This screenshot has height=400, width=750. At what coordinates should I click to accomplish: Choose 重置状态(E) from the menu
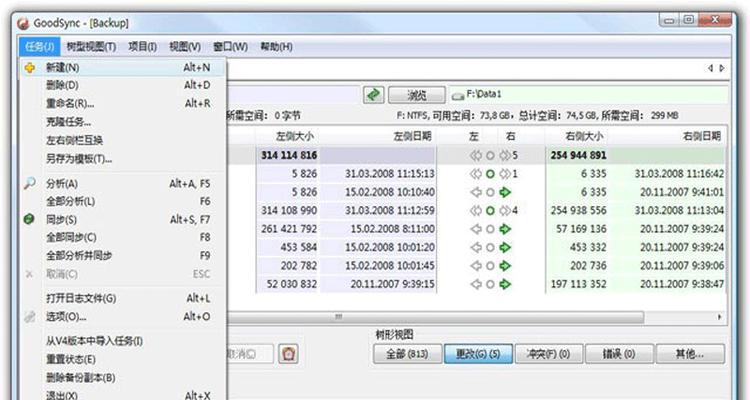coord(123,359)
